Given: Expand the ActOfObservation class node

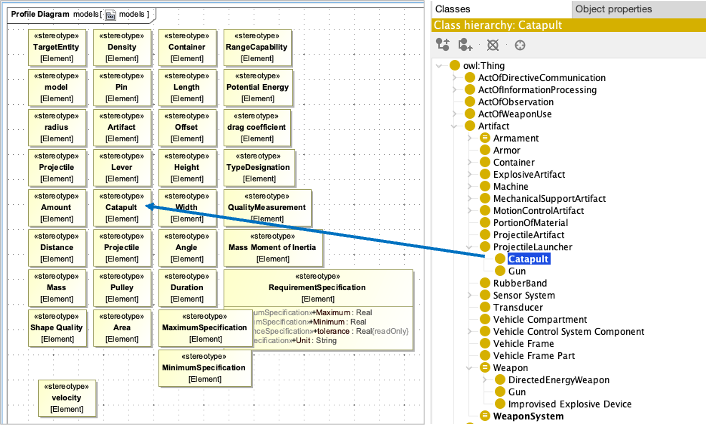Looking at the screenshot, I should (456, 102).
